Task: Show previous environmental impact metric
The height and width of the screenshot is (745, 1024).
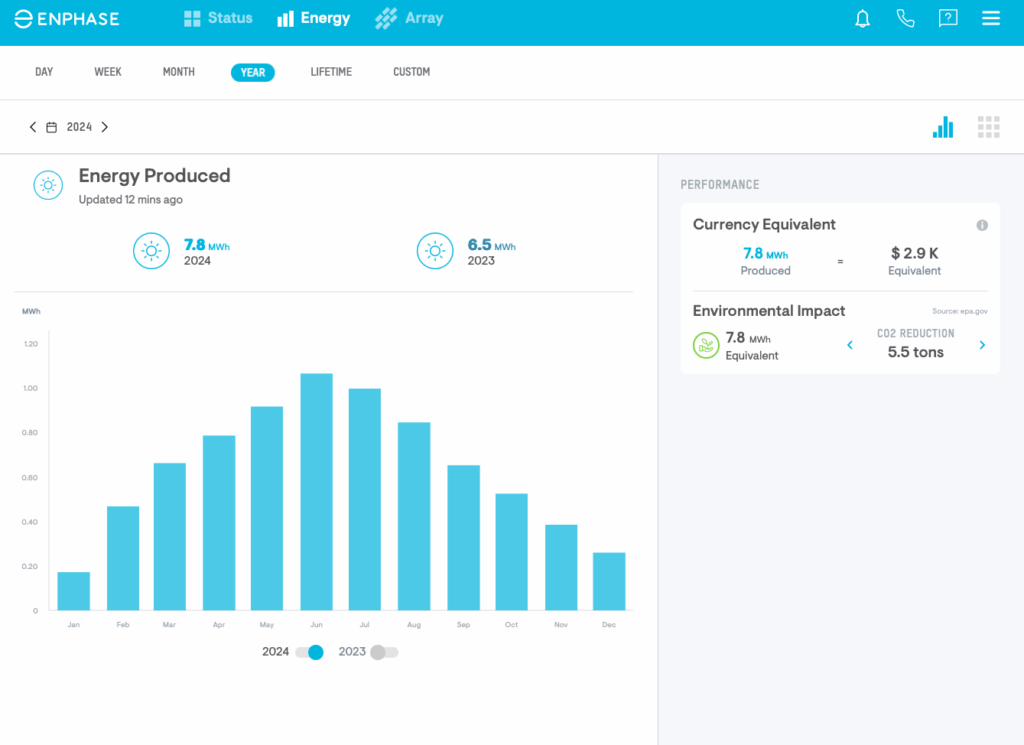Action: (850, 345)
